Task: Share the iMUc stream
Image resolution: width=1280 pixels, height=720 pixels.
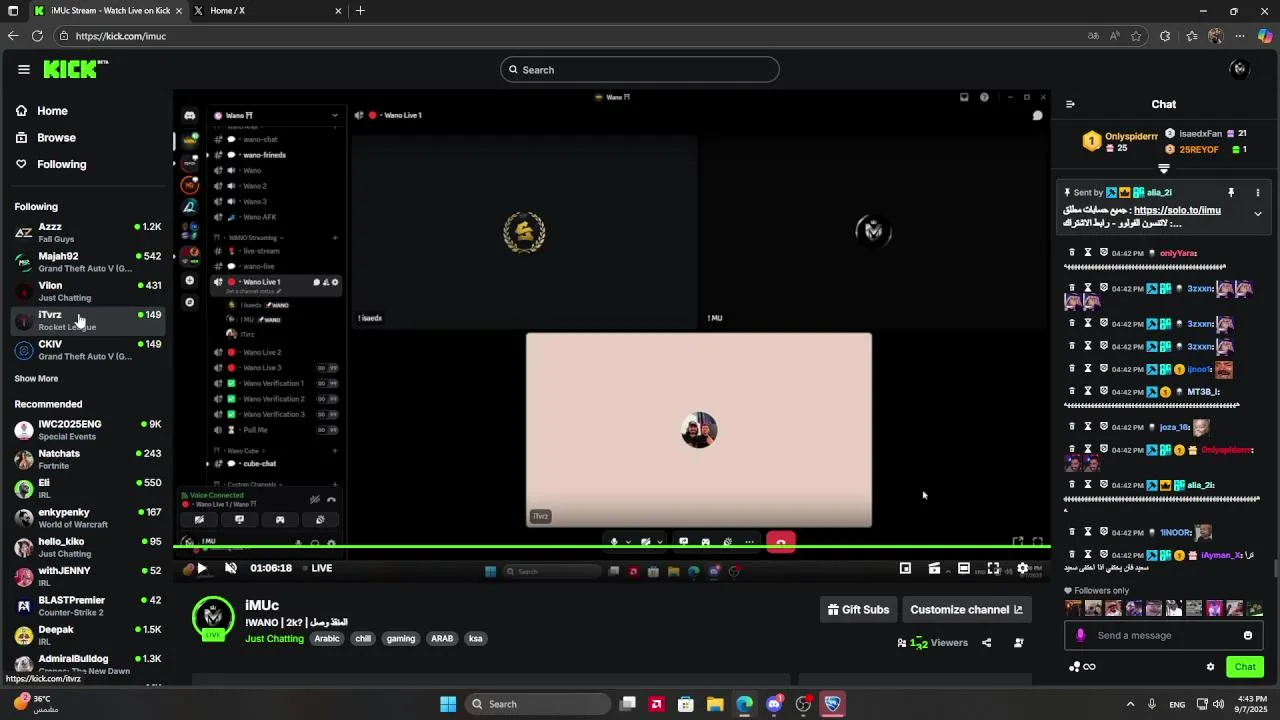Action: point(986,643)
